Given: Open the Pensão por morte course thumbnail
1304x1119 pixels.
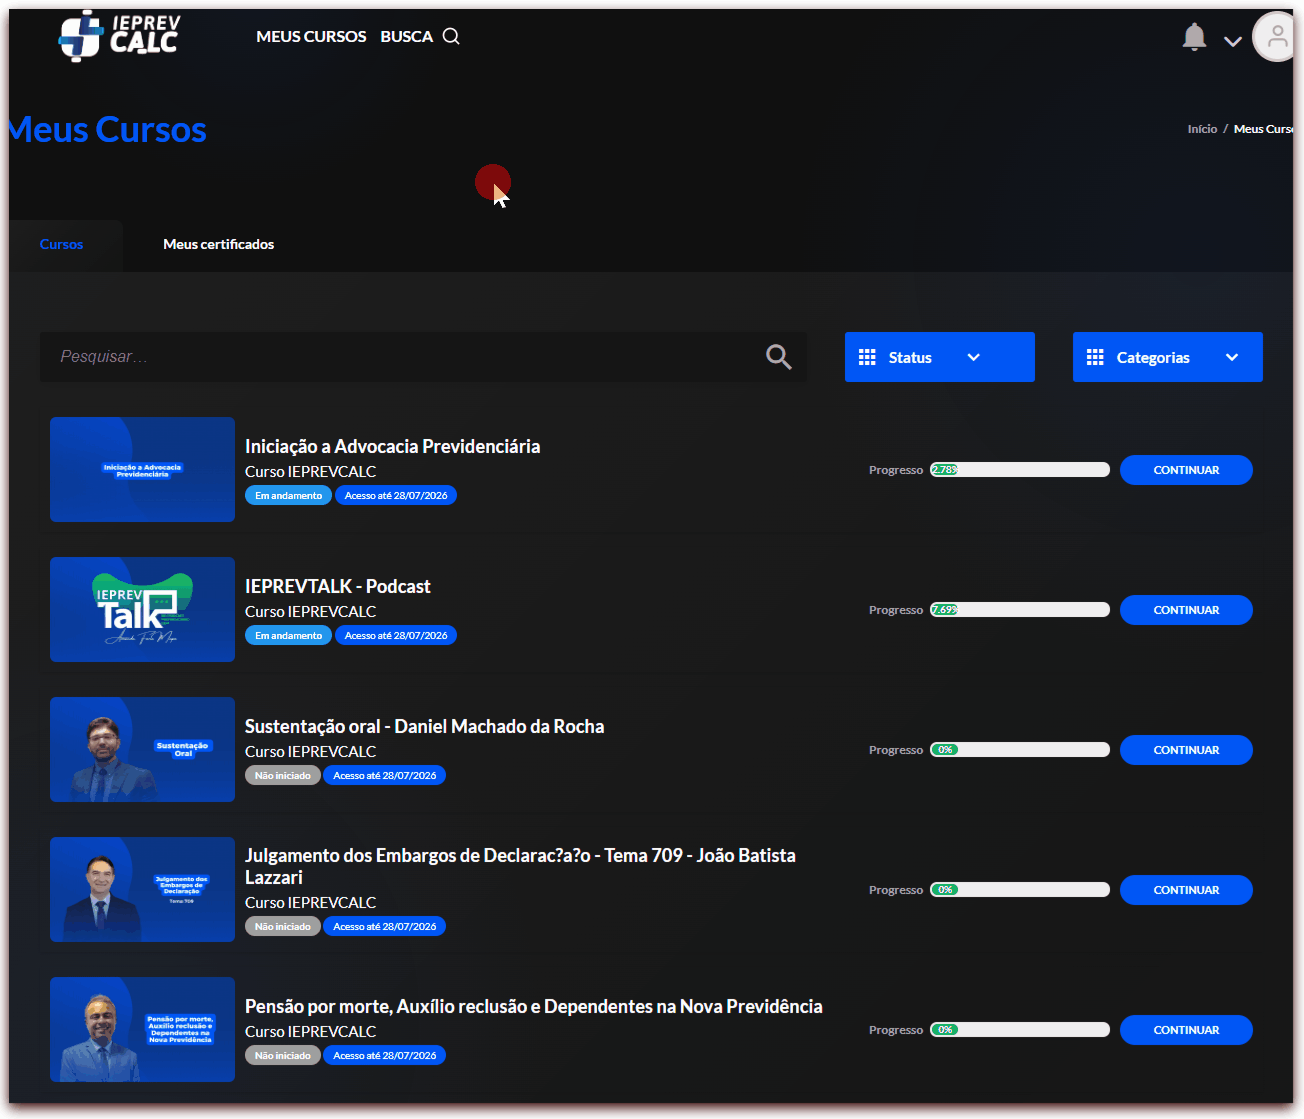Looking at the screenshot, I should pyautogui.click(x=142, y=1029).
